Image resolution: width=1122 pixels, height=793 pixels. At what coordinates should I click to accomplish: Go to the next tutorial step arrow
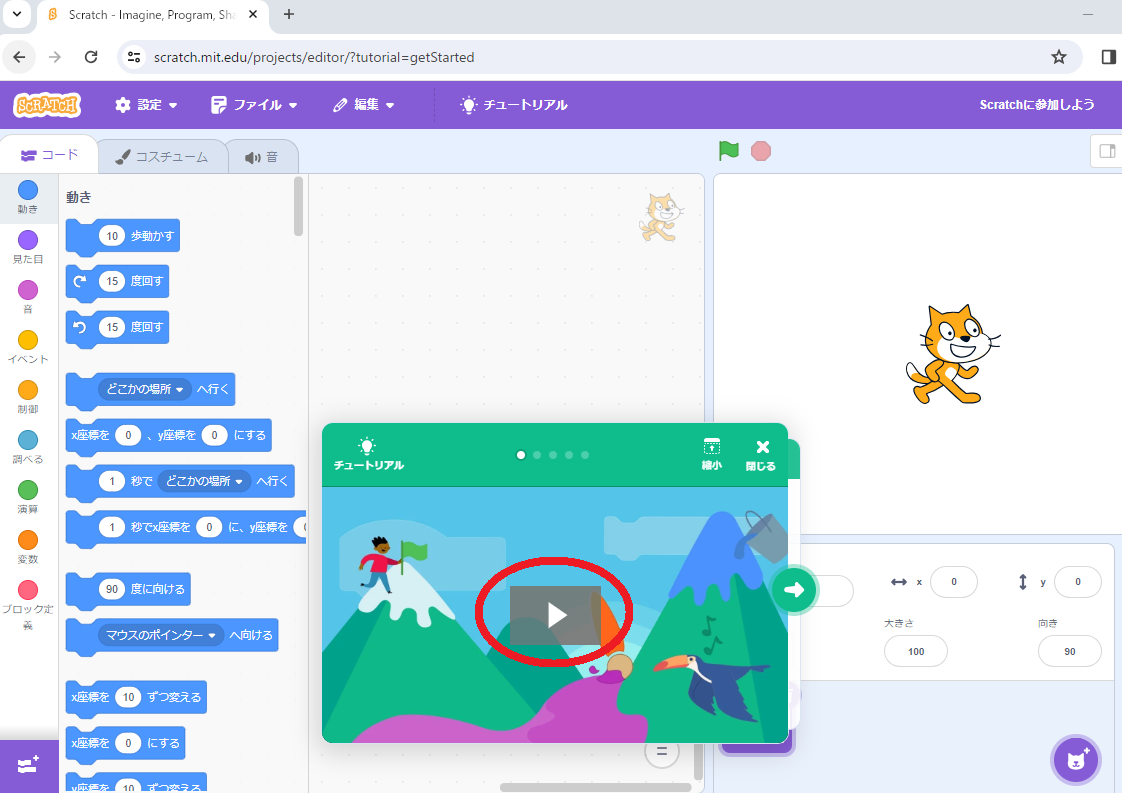(x=794, y=590)
